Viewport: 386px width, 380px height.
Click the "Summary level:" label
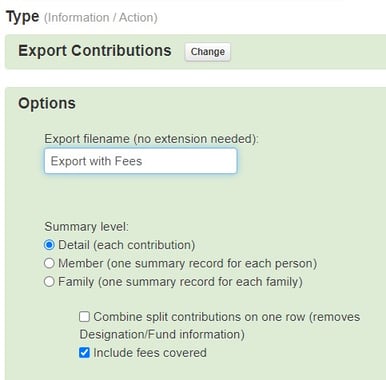(86, 227)
